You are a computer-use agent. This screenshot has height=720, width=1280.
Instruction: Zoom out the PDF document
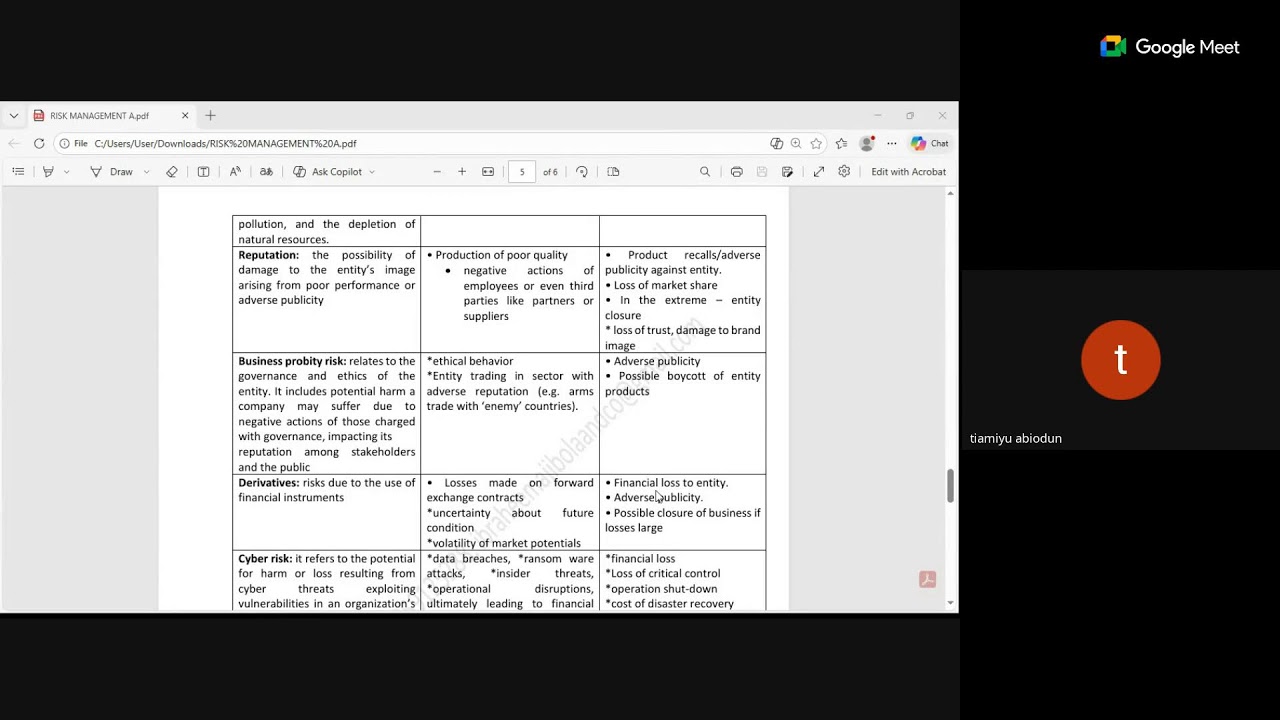[437, 172]
